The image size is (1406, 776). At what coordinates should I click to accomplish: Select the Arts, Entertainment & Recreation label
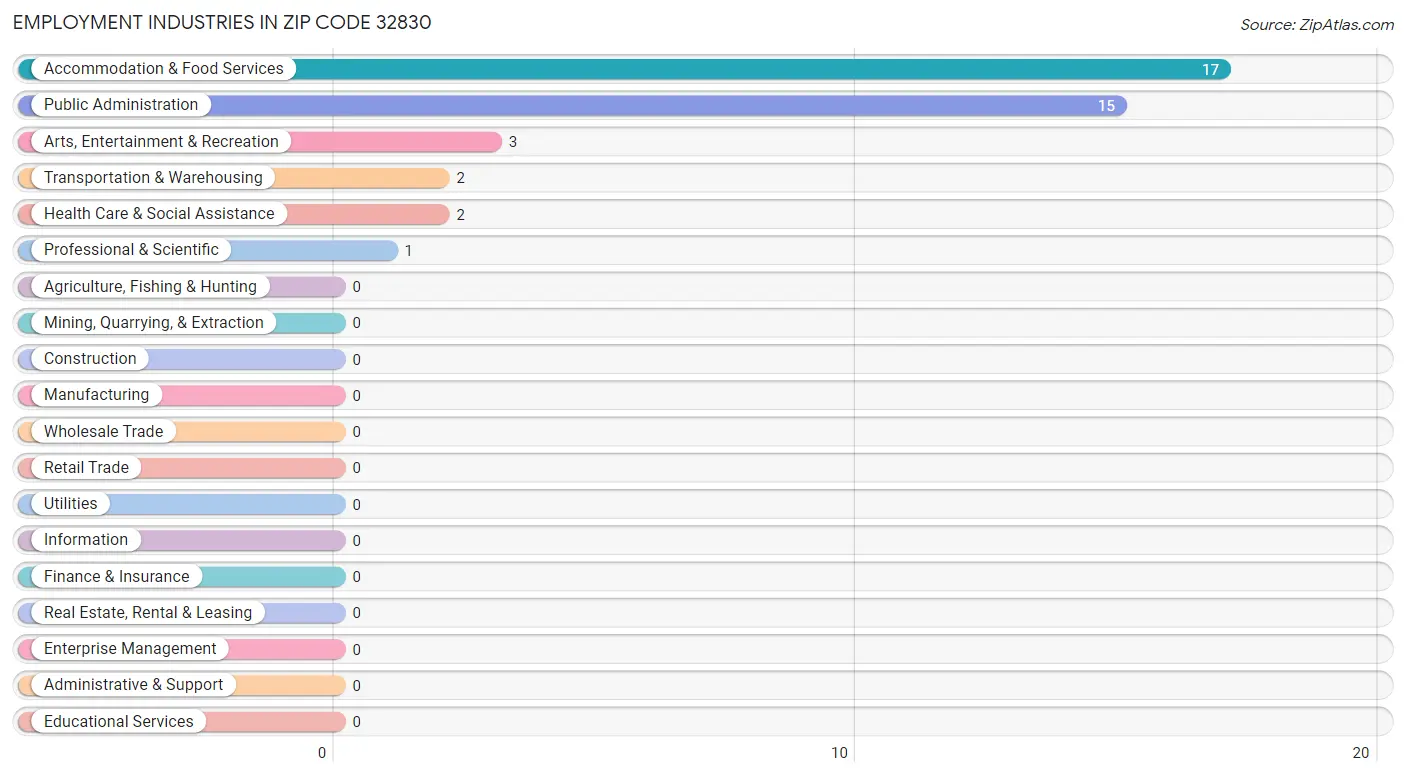pyautogui.click(x=161, y=142)
